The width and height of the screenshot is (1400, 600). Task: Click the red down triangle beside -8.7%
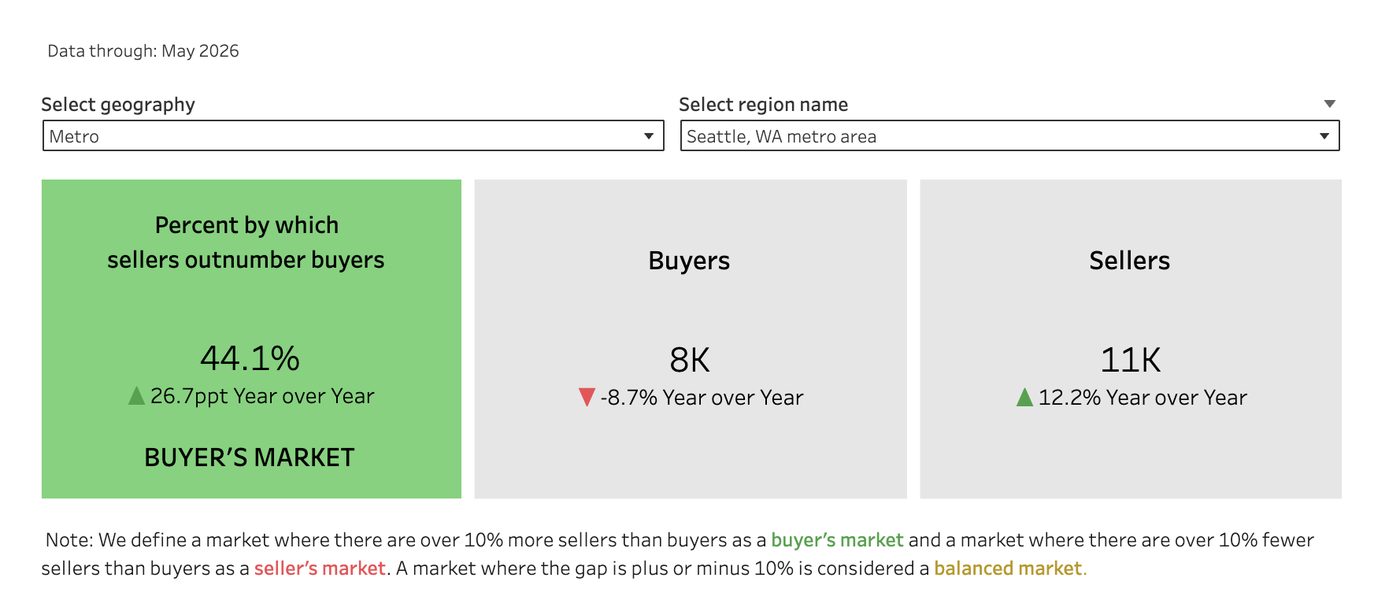tap(587, 398)
